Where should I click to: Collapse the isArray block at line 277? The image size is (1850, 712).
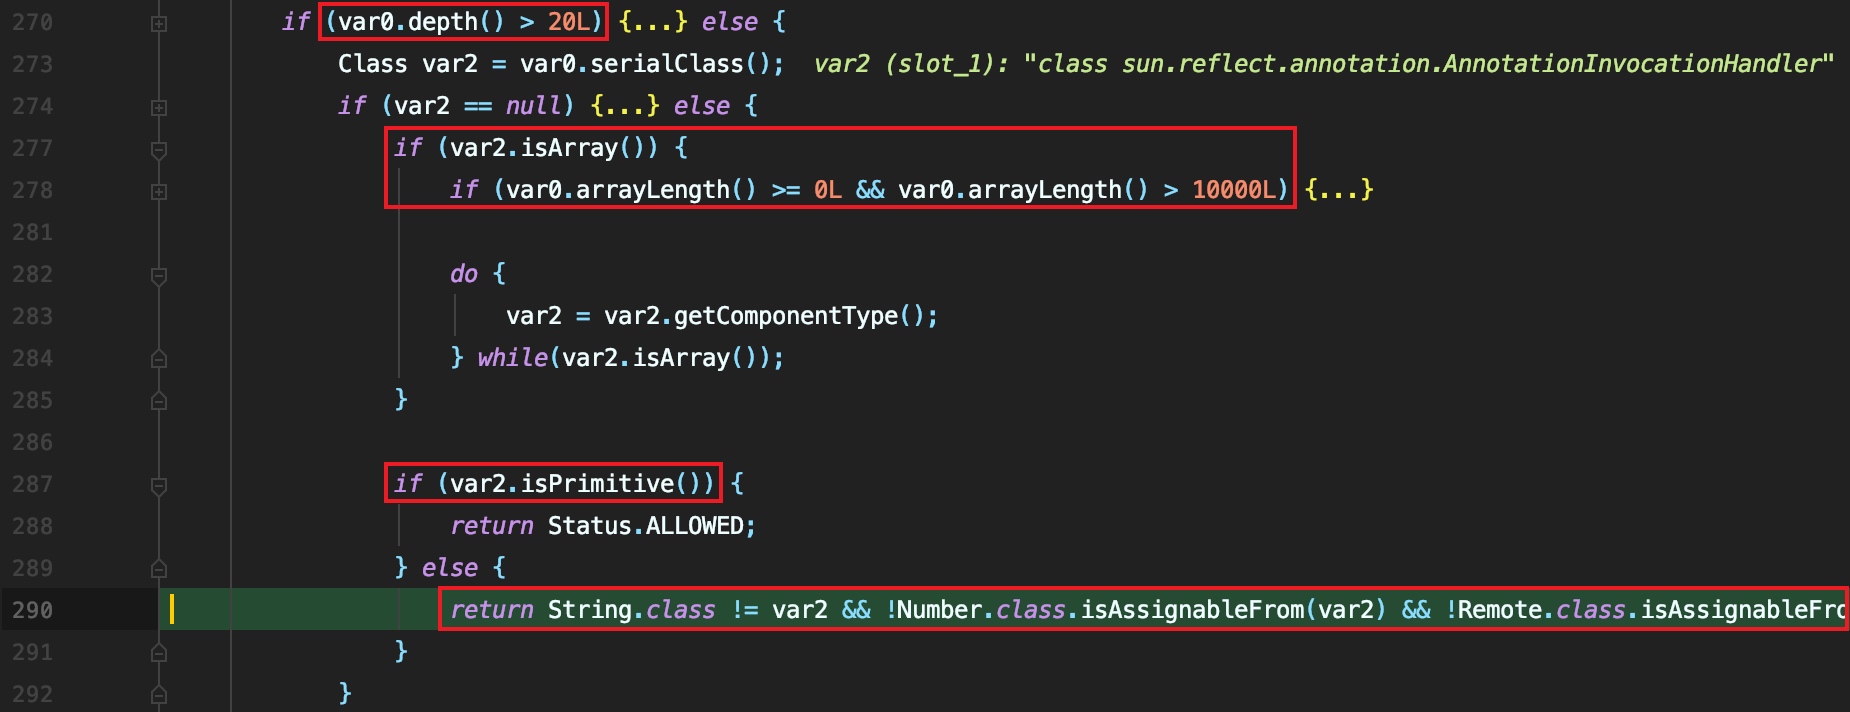tap(158, 150)
